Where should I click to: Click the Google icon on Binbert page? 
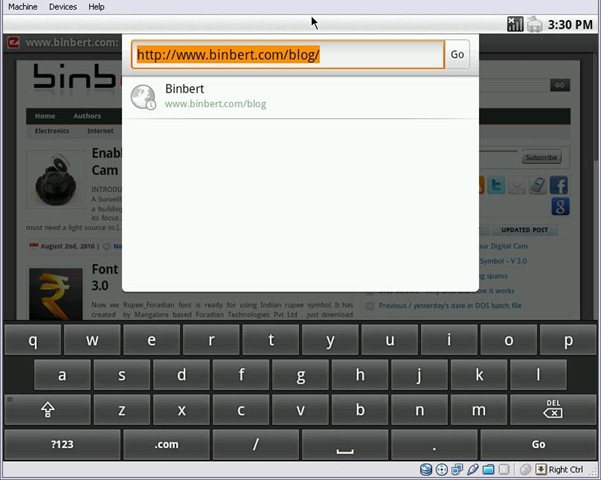tap(560, 207)
